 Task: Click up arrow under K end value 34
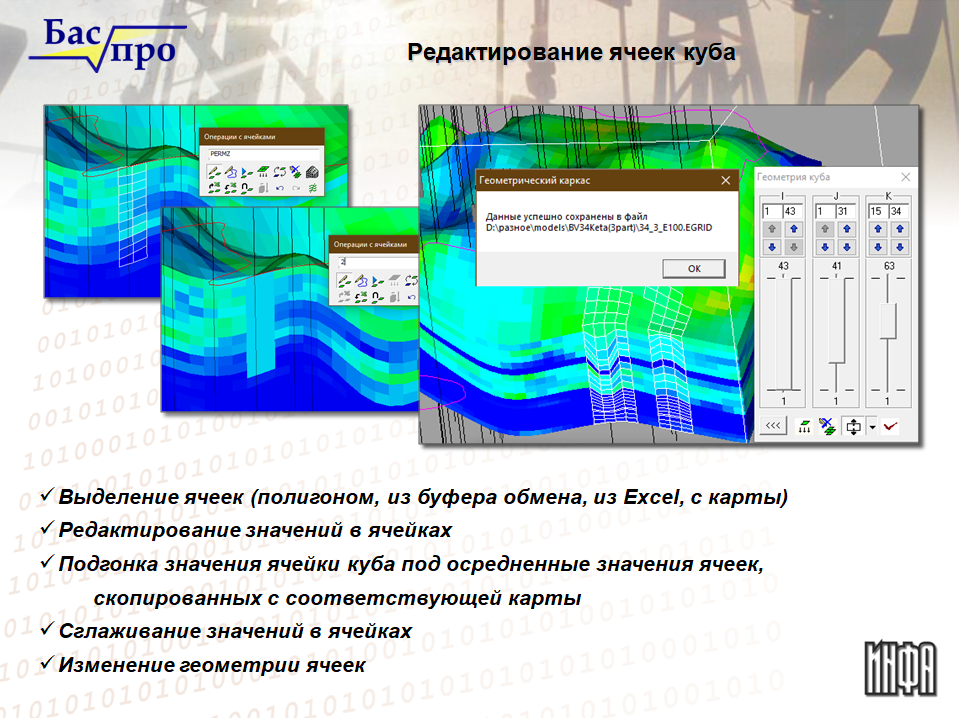(x=900, y=229)
